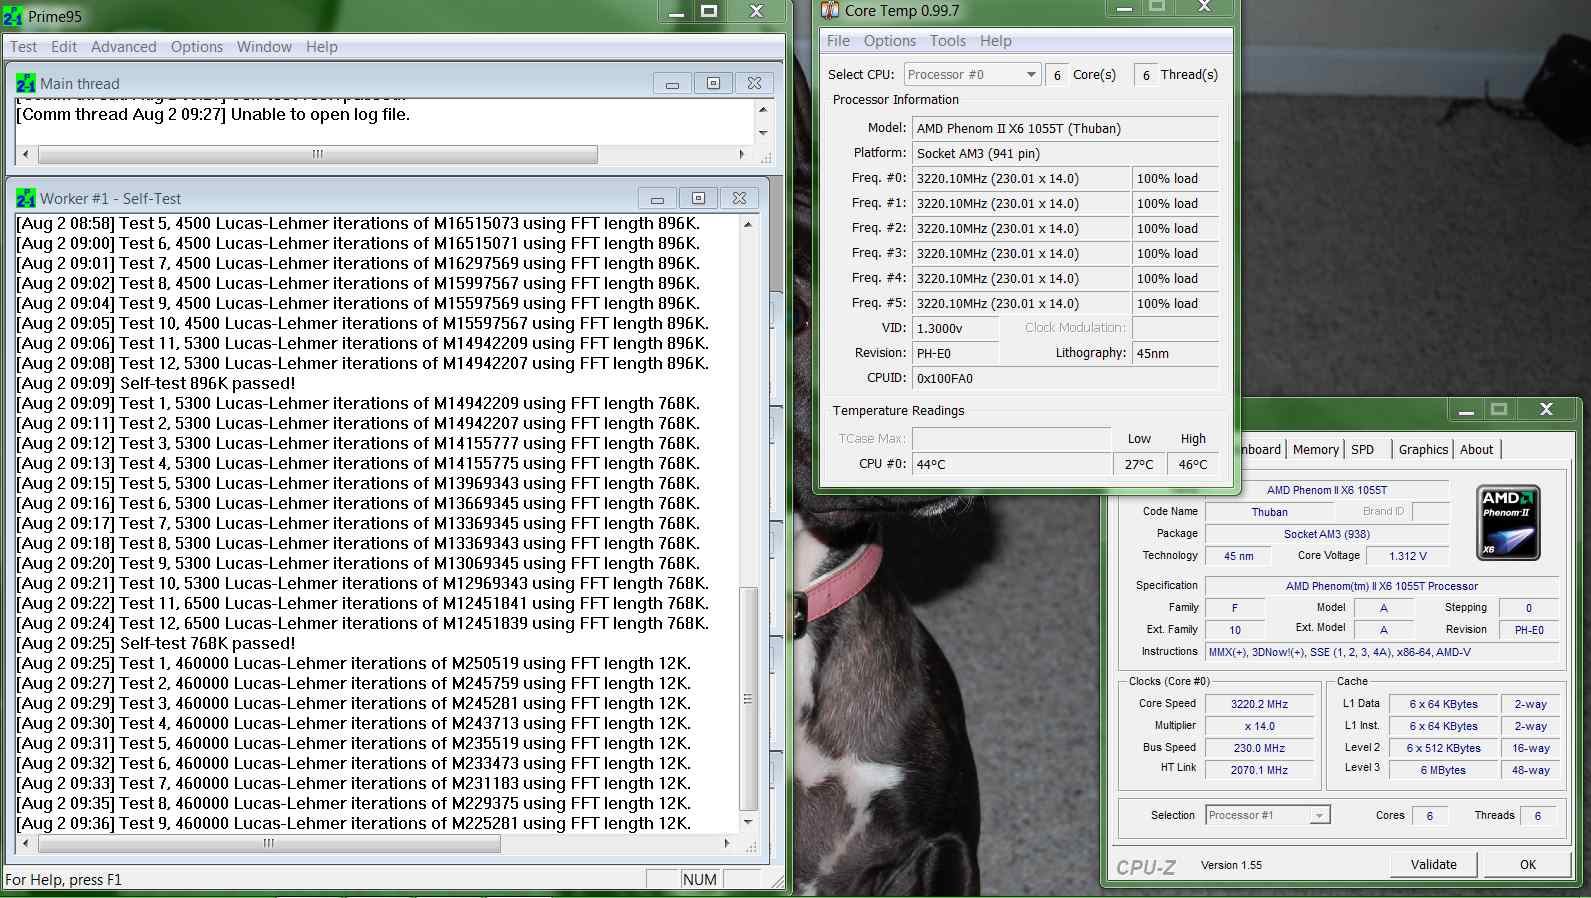This screenshot has height=898, width=1591.
Task: Open the Advanced menu in Prime95
Action: click(x=123, y=47)
